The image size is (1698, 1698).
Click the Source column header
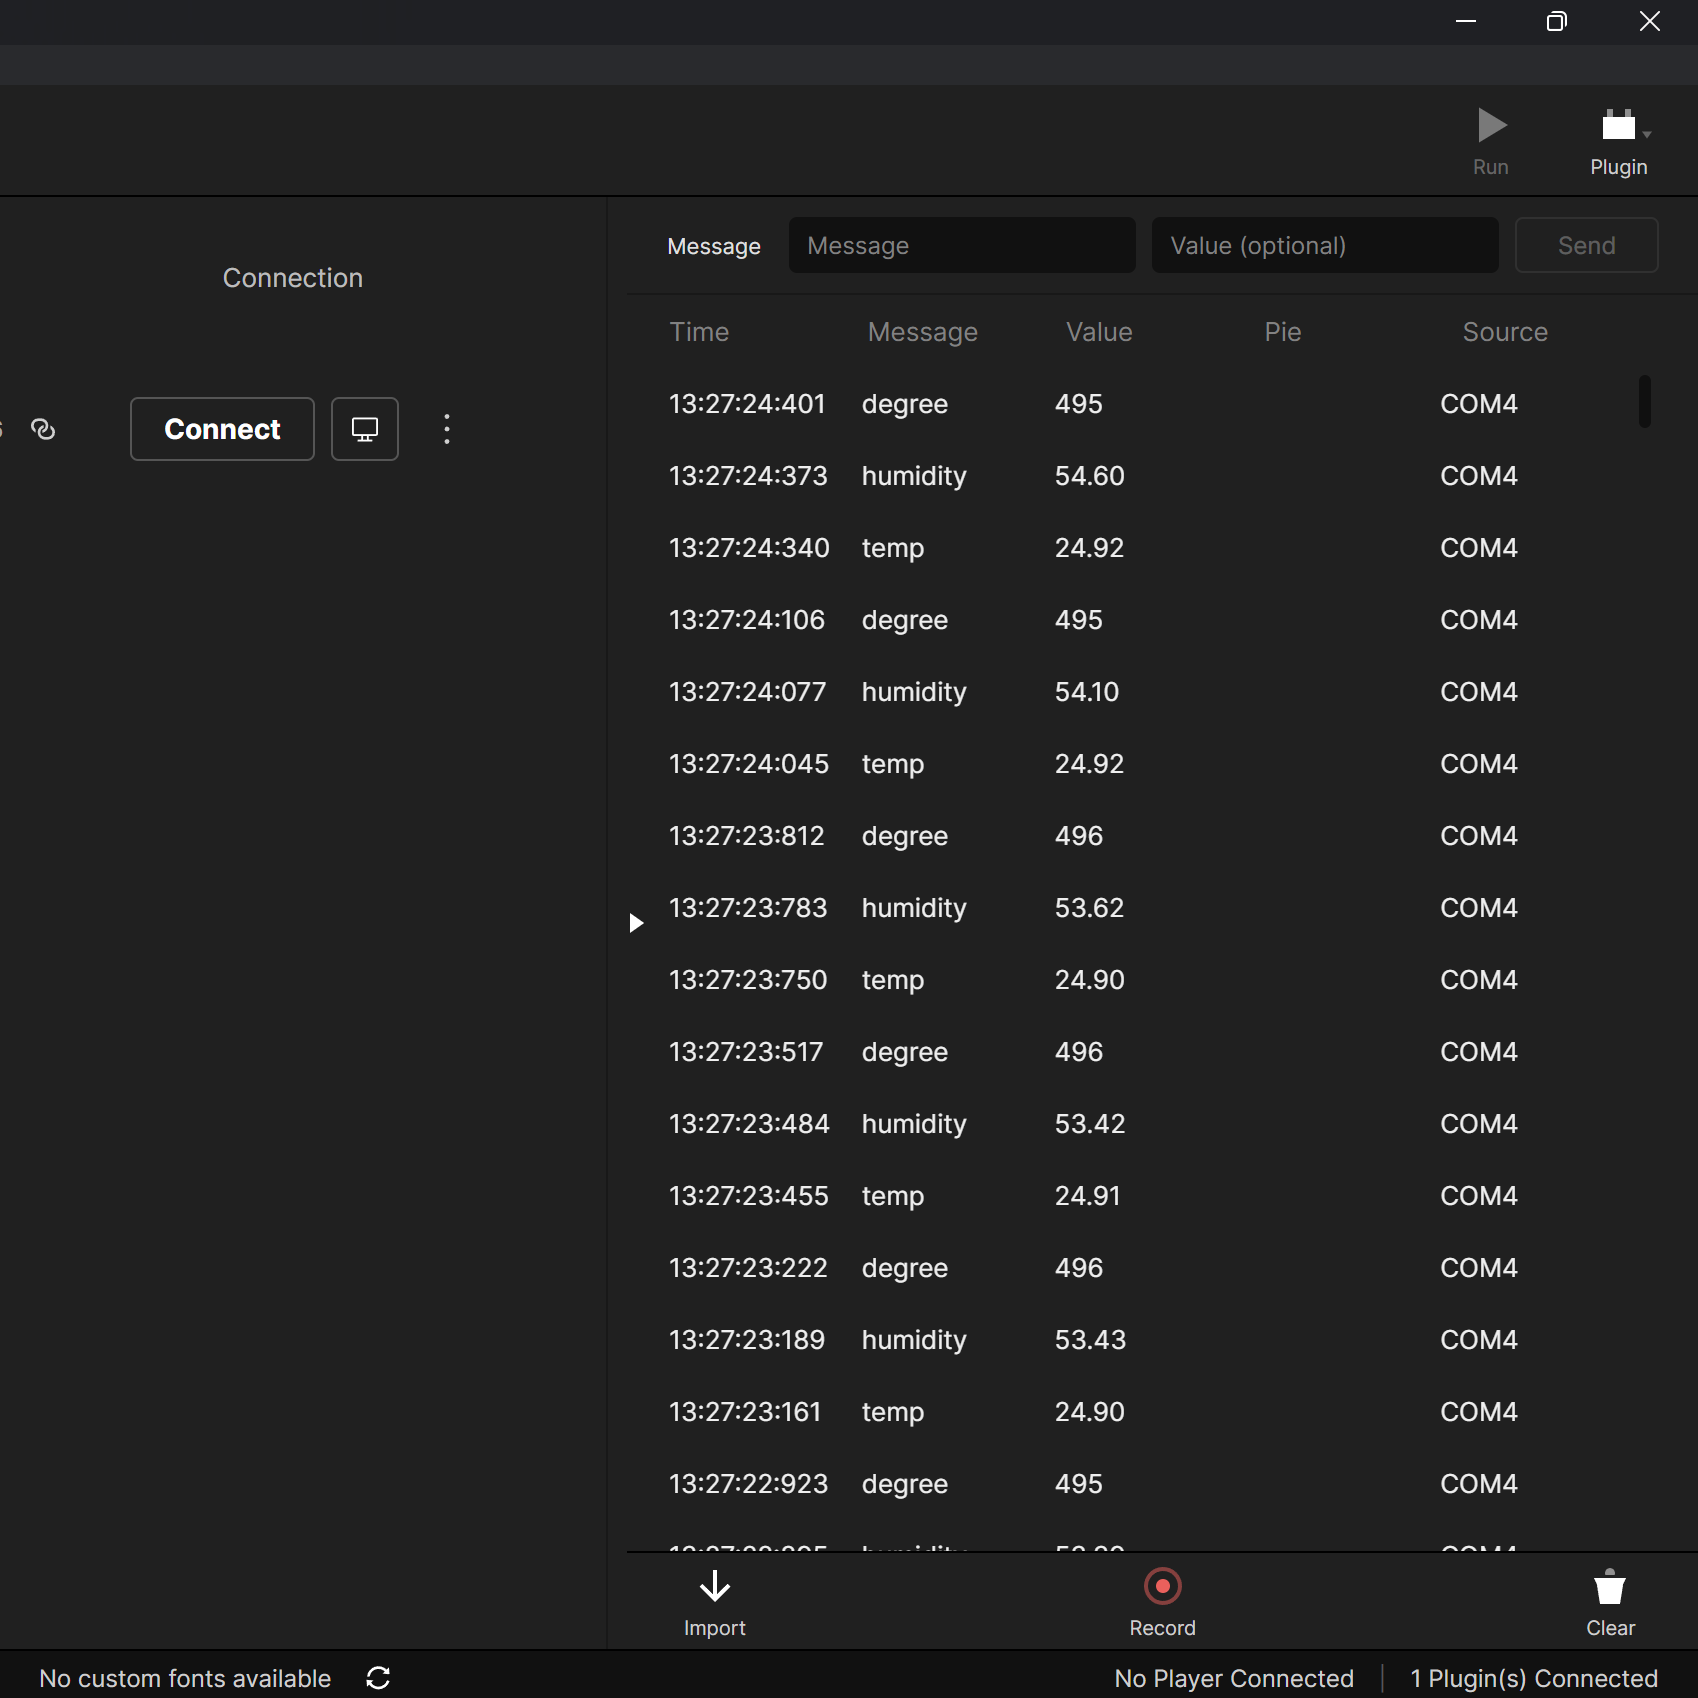(1505, 332)
